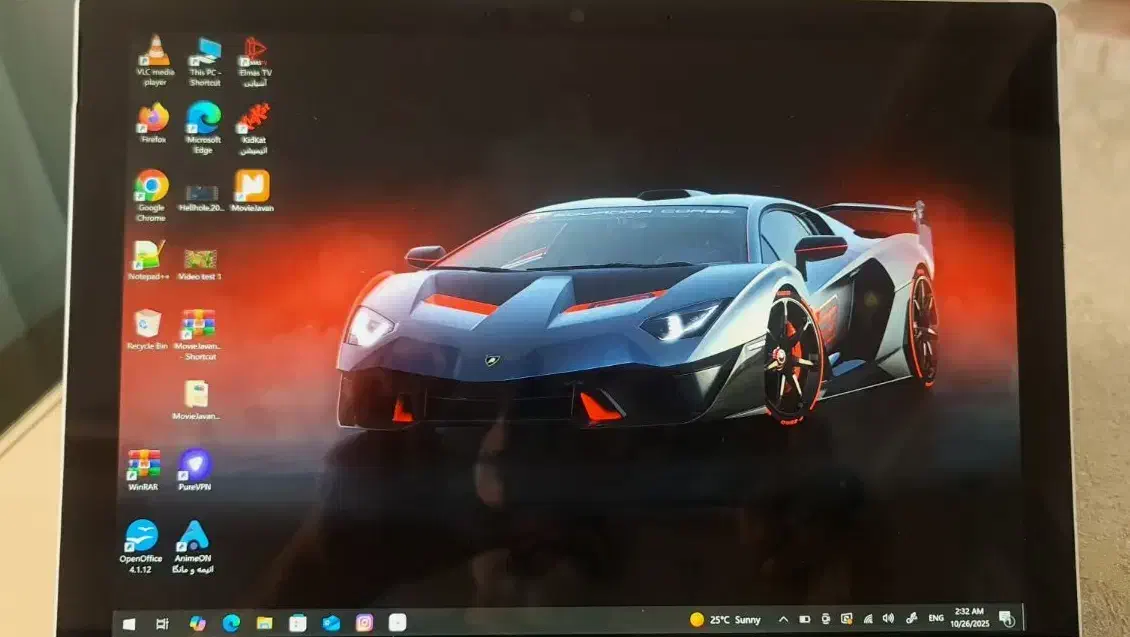The width and height of the screenshot is (1130, 637).
Task: Click the Elmas TV desktop shortcut
Action: click(255, 52)
